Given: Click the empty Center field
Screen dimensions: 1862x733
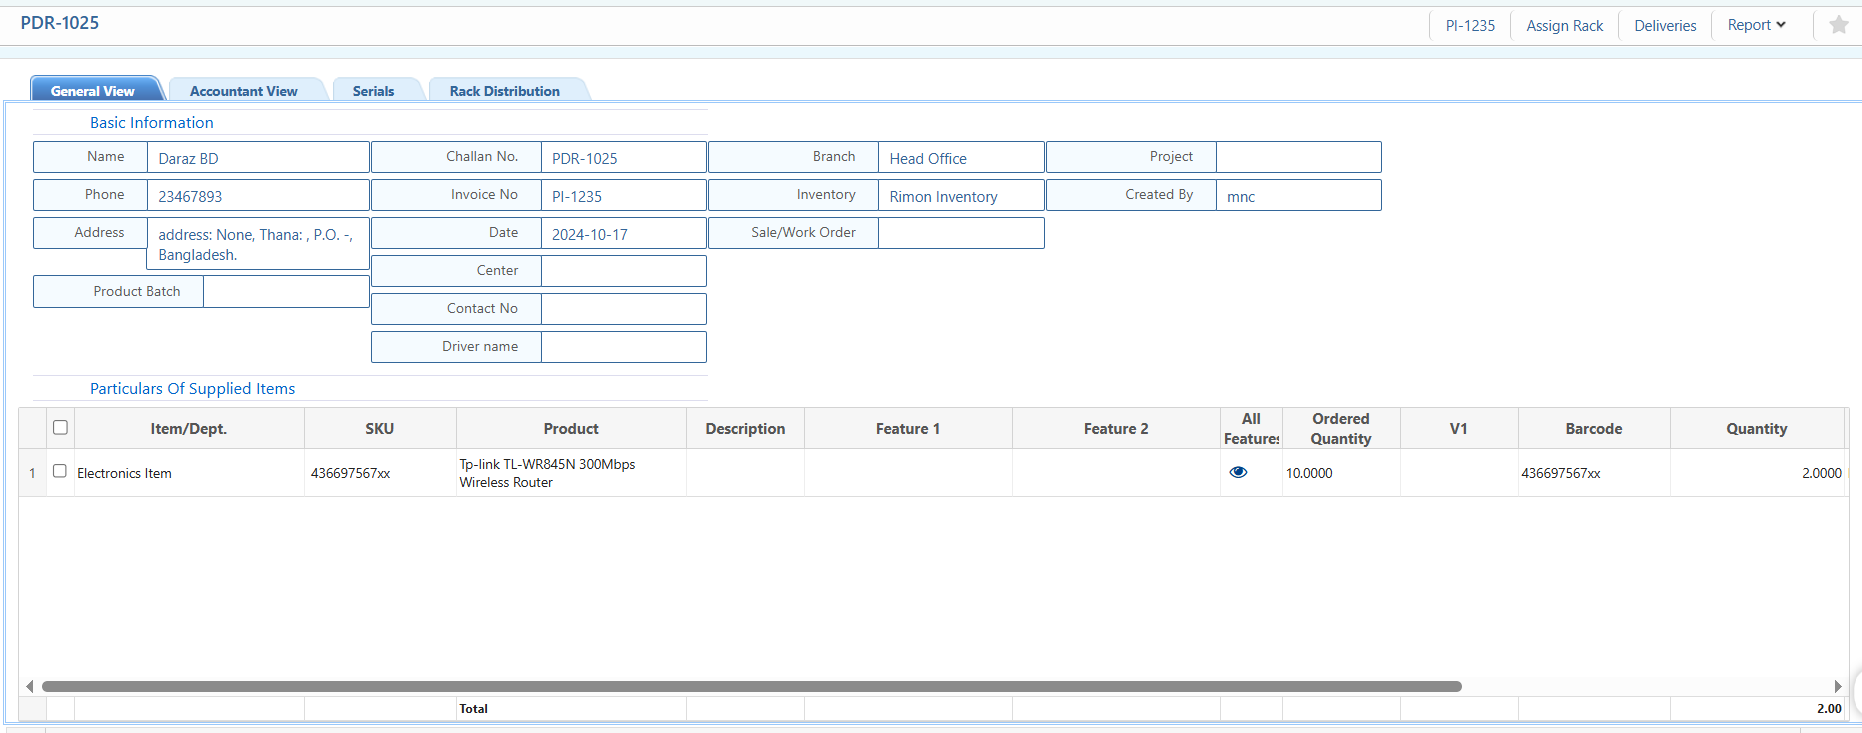Looking at the screenshot, I should click(x=623, y=271).
